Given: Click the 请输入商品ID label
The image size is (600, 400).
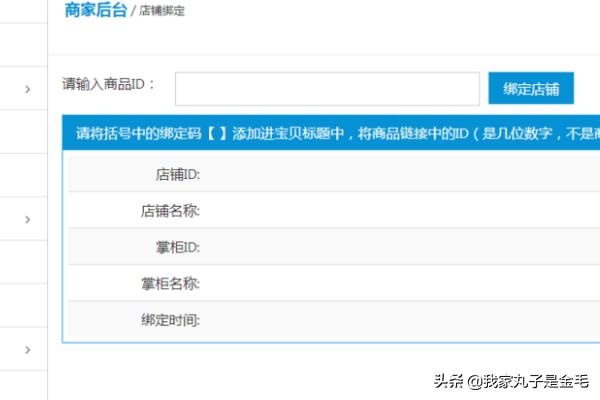Looking at the screenshot, I should pyautogui.click(x=109, y=85).
